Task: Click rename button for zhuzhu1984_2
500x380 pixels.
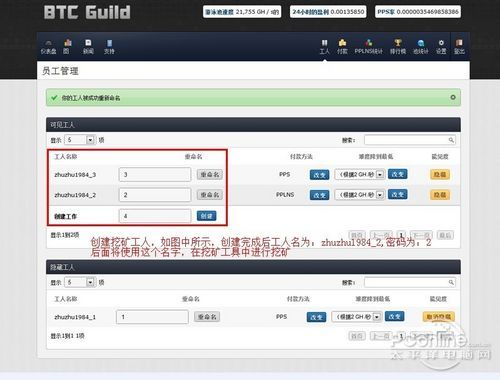Action: coord(210,195)
